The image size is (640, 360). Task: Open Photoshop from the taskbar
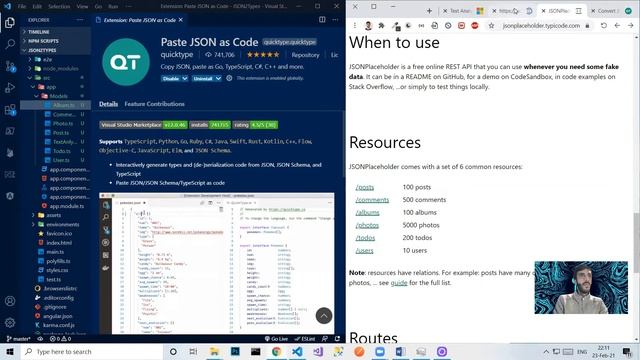[x=235, y=351]
